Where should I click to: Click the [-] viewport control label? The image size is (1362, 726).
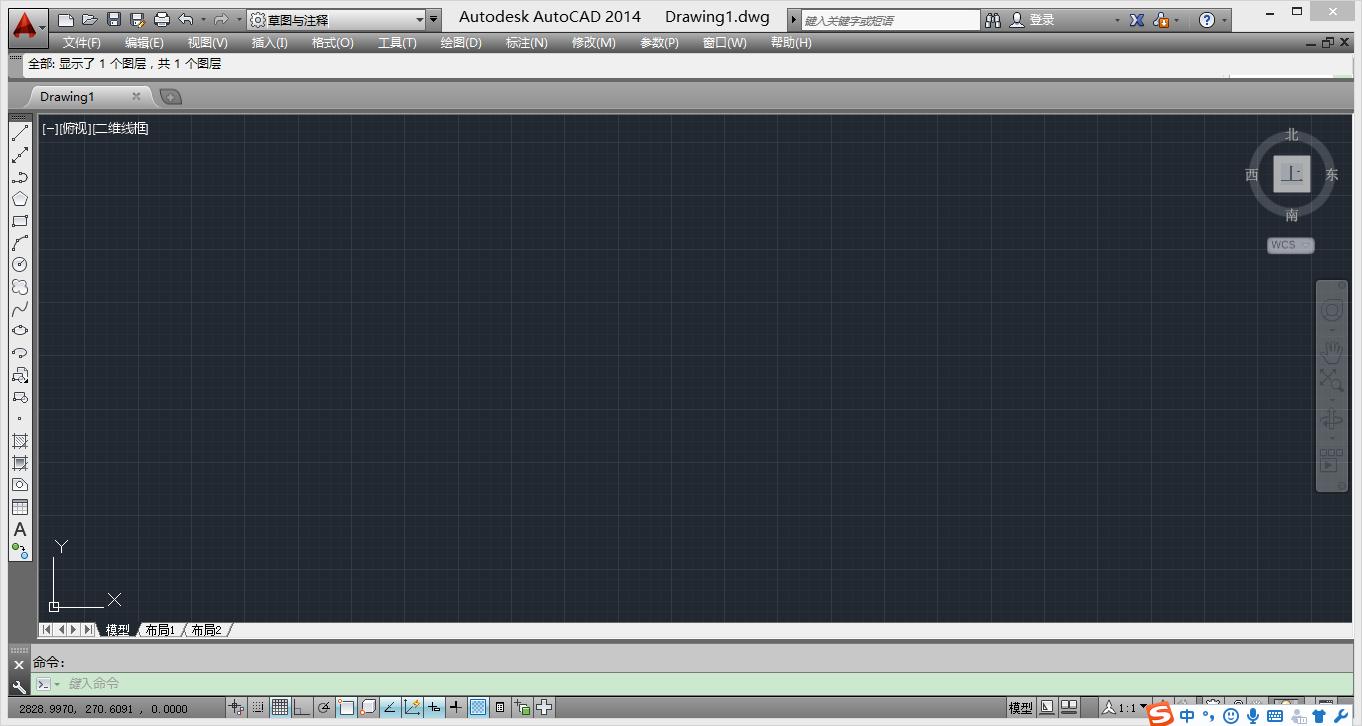point(50,128)
